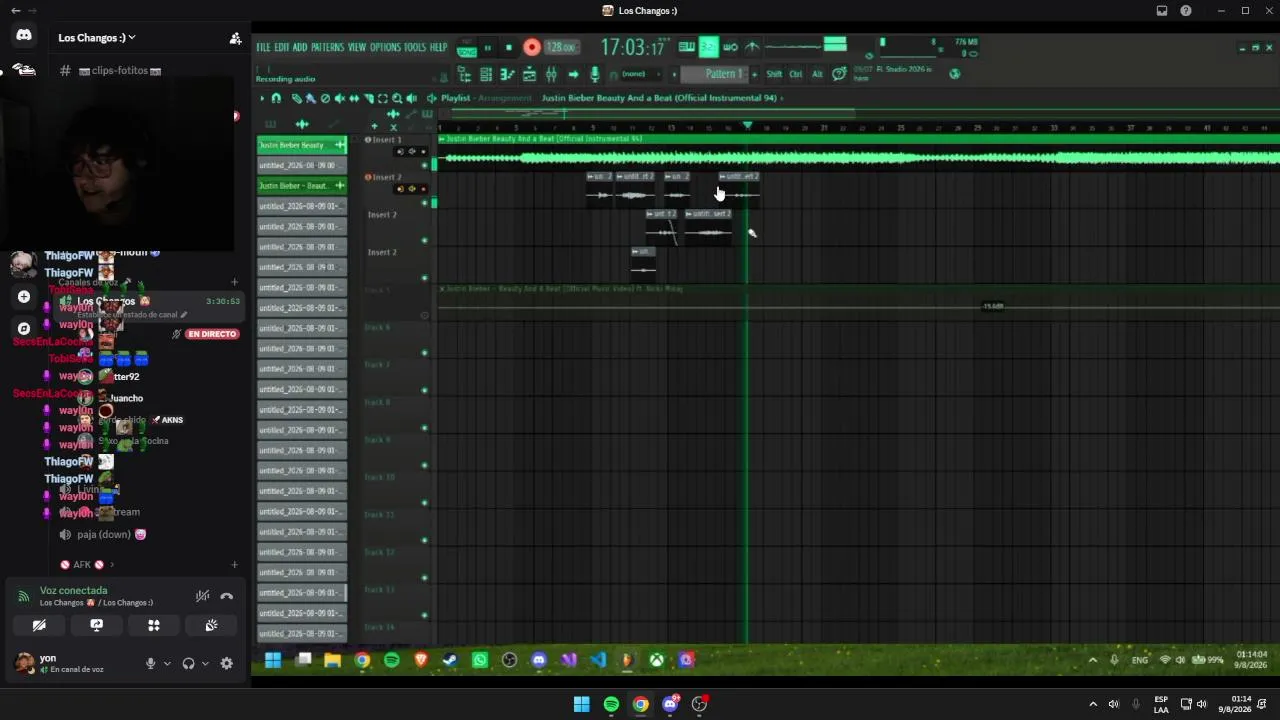
Task: Open the OPTIONS menu in FL Studio
Action: point(385,47)
